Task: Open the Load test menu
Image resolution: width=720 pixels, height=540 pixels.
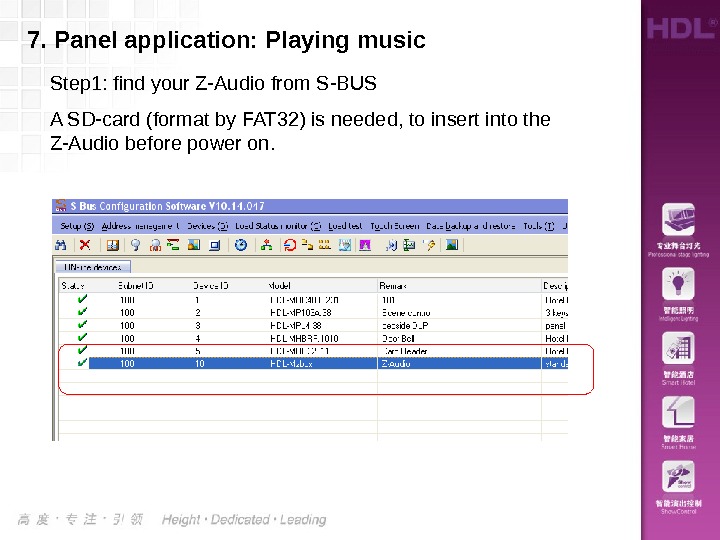Action: tap(345, 226)
